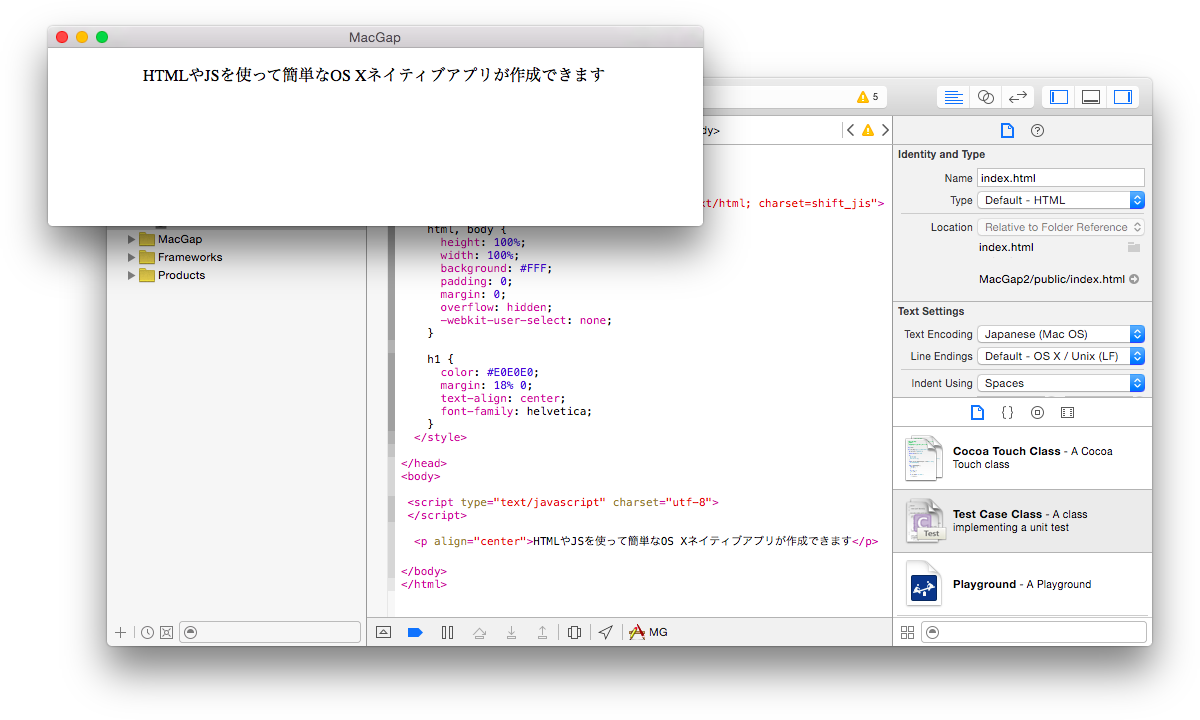Screen dimensions: 1200x720
Task: Show the Quick Help inspector tab
Action: (x=1037, y=130)
